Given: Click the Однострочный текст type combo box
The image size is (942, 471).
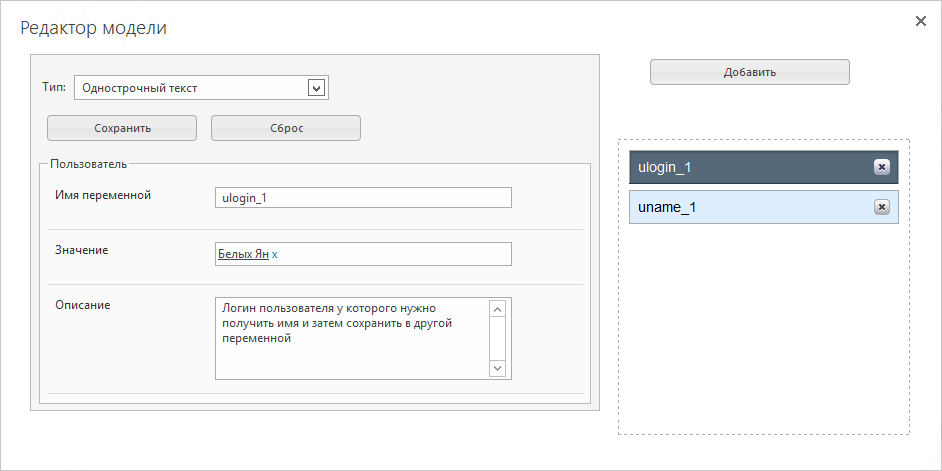Looking at the screenshot, I should [201, 88].
